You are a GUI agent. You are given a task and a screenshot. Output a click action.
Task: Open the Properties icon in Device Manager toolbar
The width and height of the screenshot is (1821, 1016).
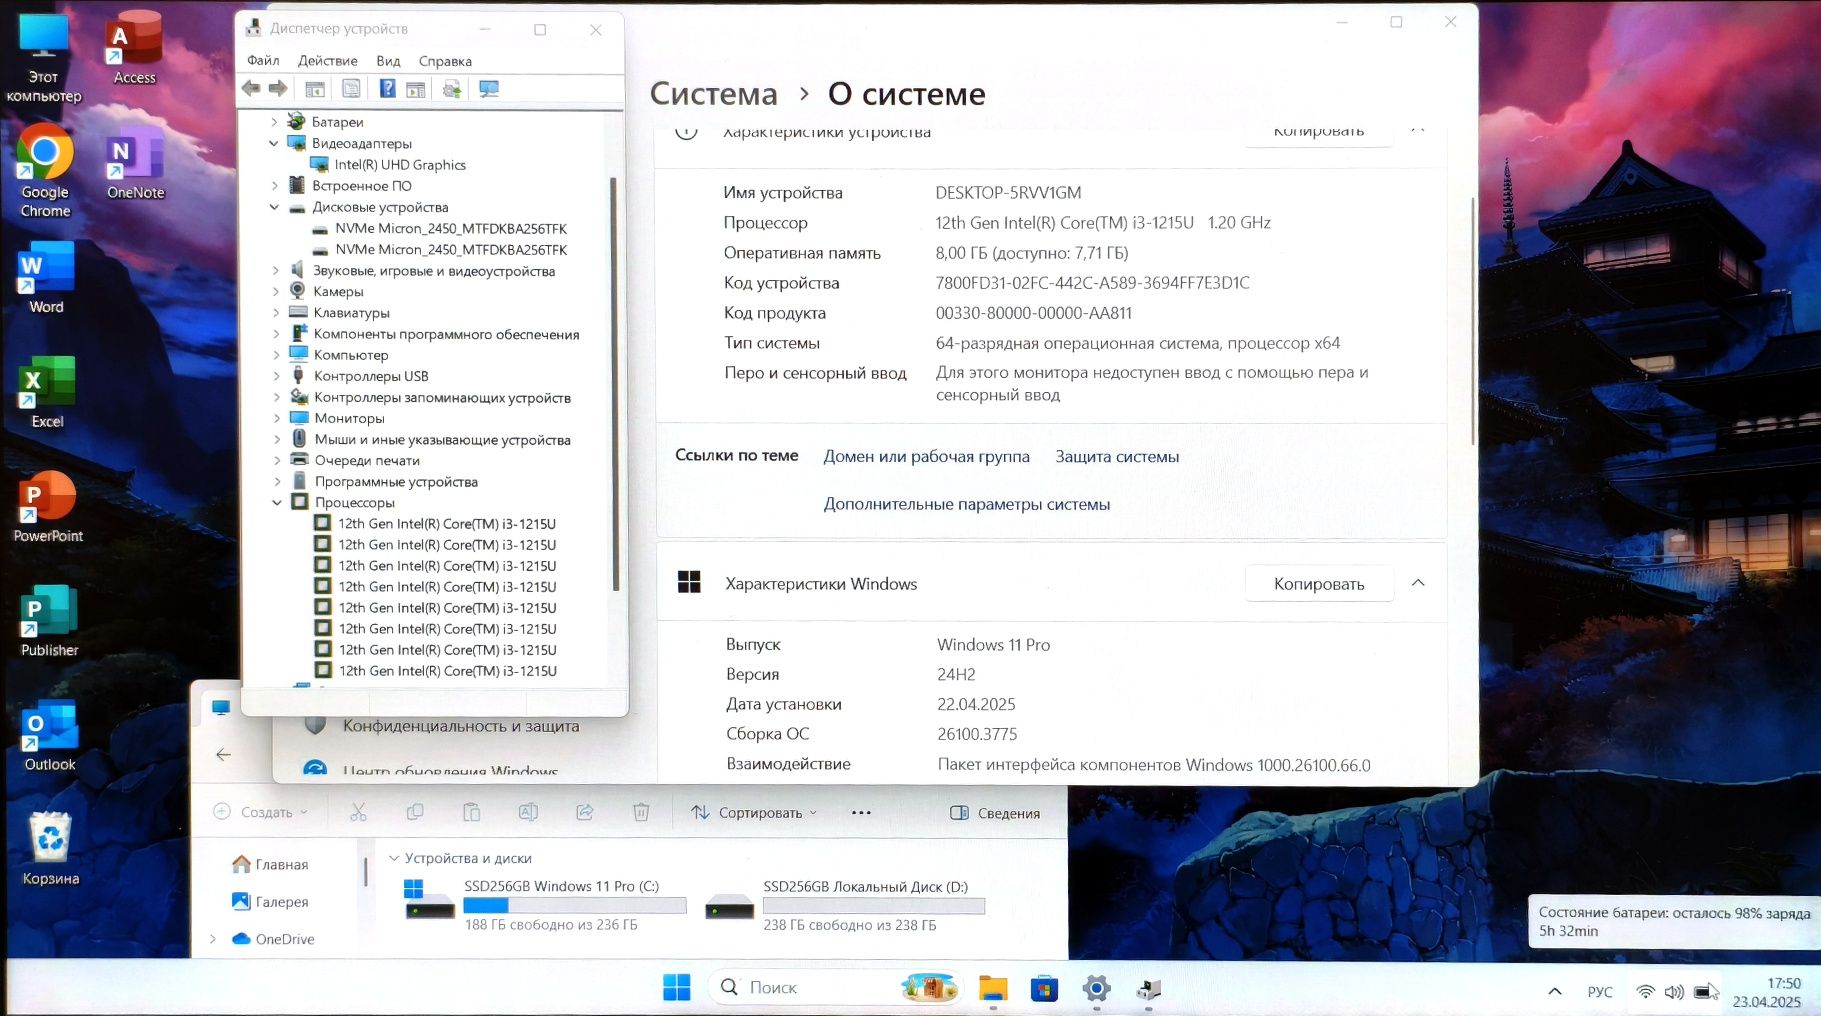tap(351, 89)
